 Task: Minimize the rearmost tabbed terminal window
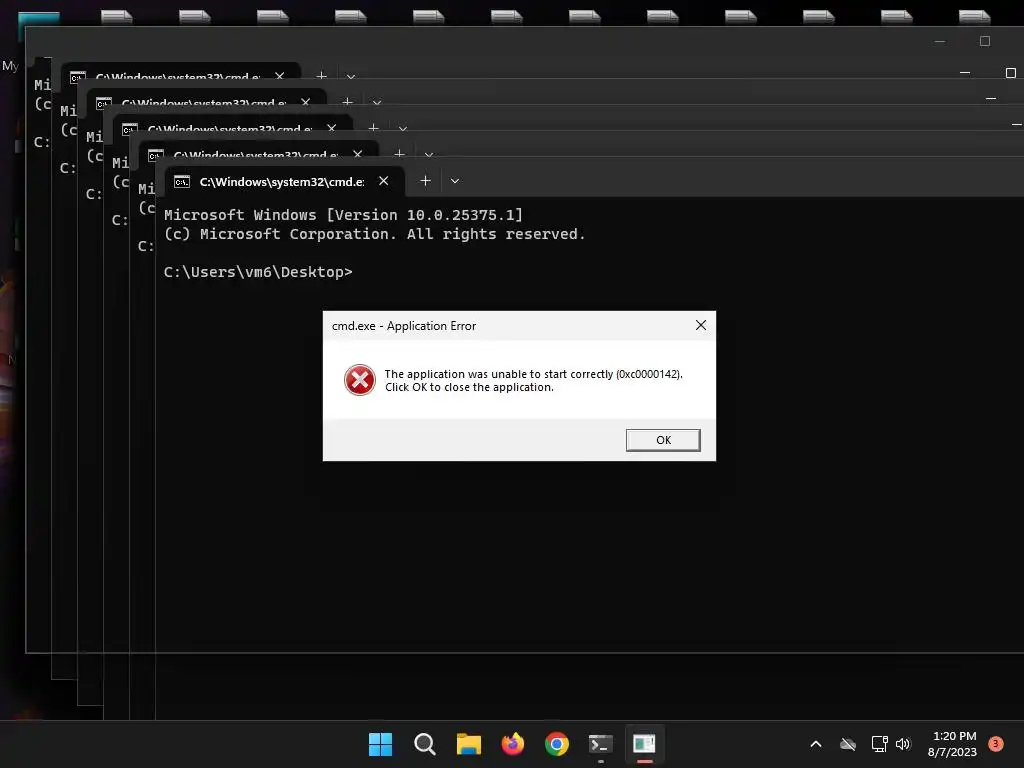click(965, 72)
